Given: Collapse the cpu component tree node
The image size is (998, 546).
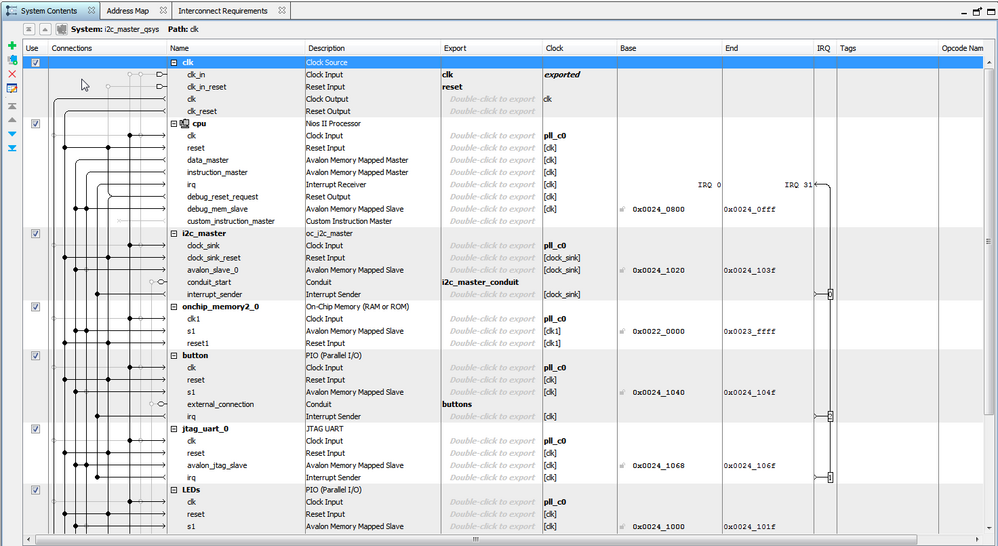Looking at the screenshot, I should [174, 123].
